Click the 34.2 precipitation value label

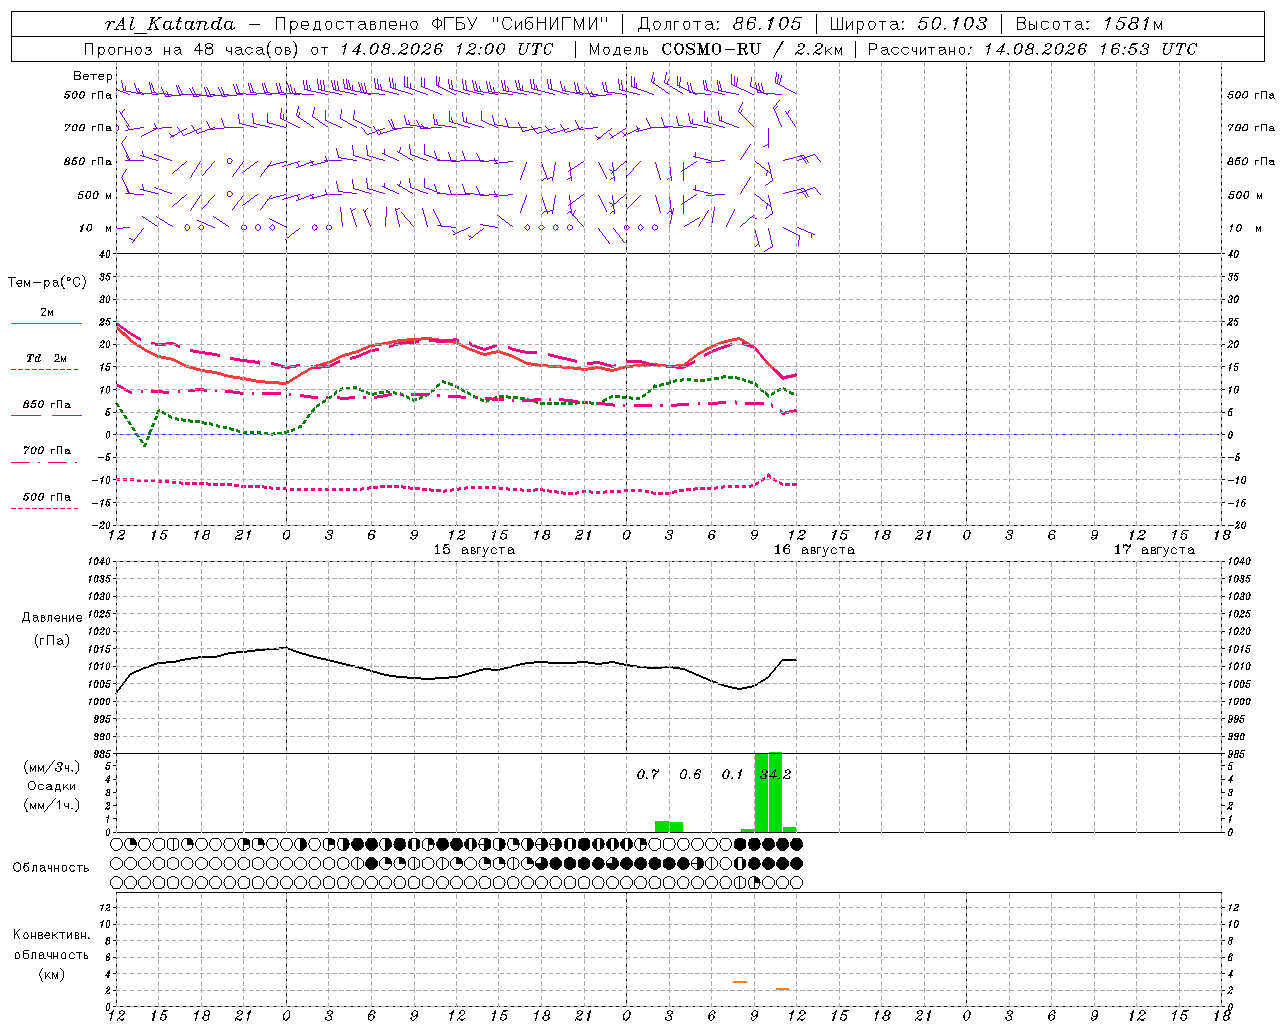point(775,774)
